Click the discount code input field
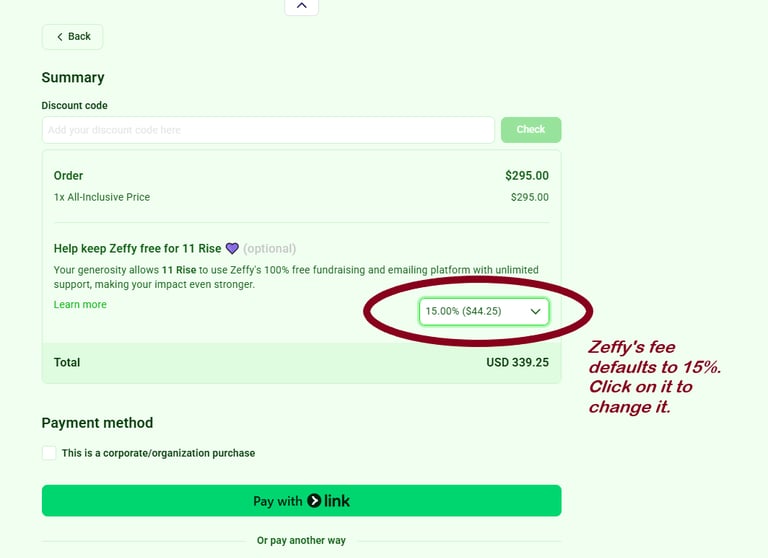 268,130
